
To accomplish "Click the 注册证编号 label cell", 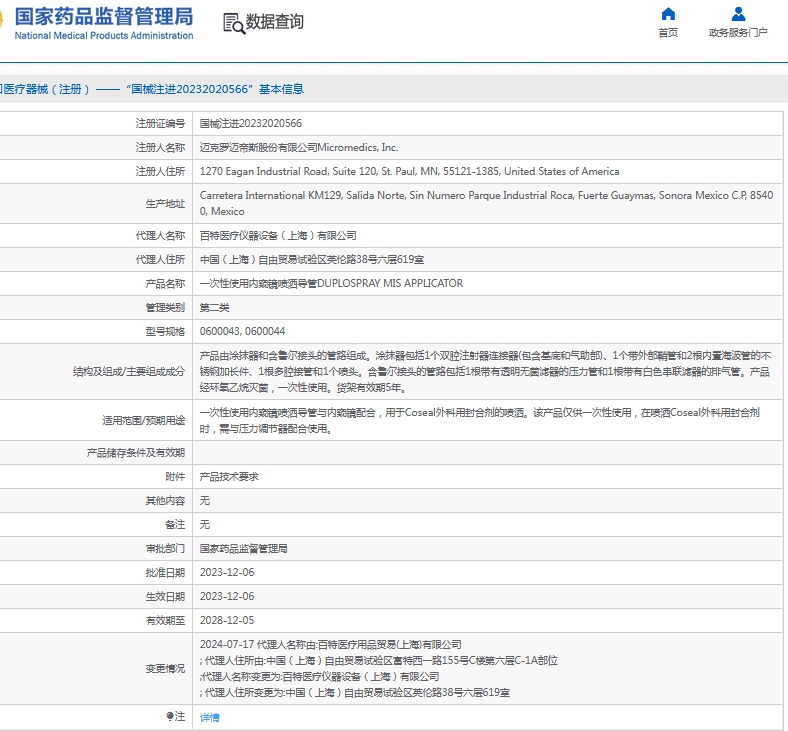I will (x=160, y=124).
